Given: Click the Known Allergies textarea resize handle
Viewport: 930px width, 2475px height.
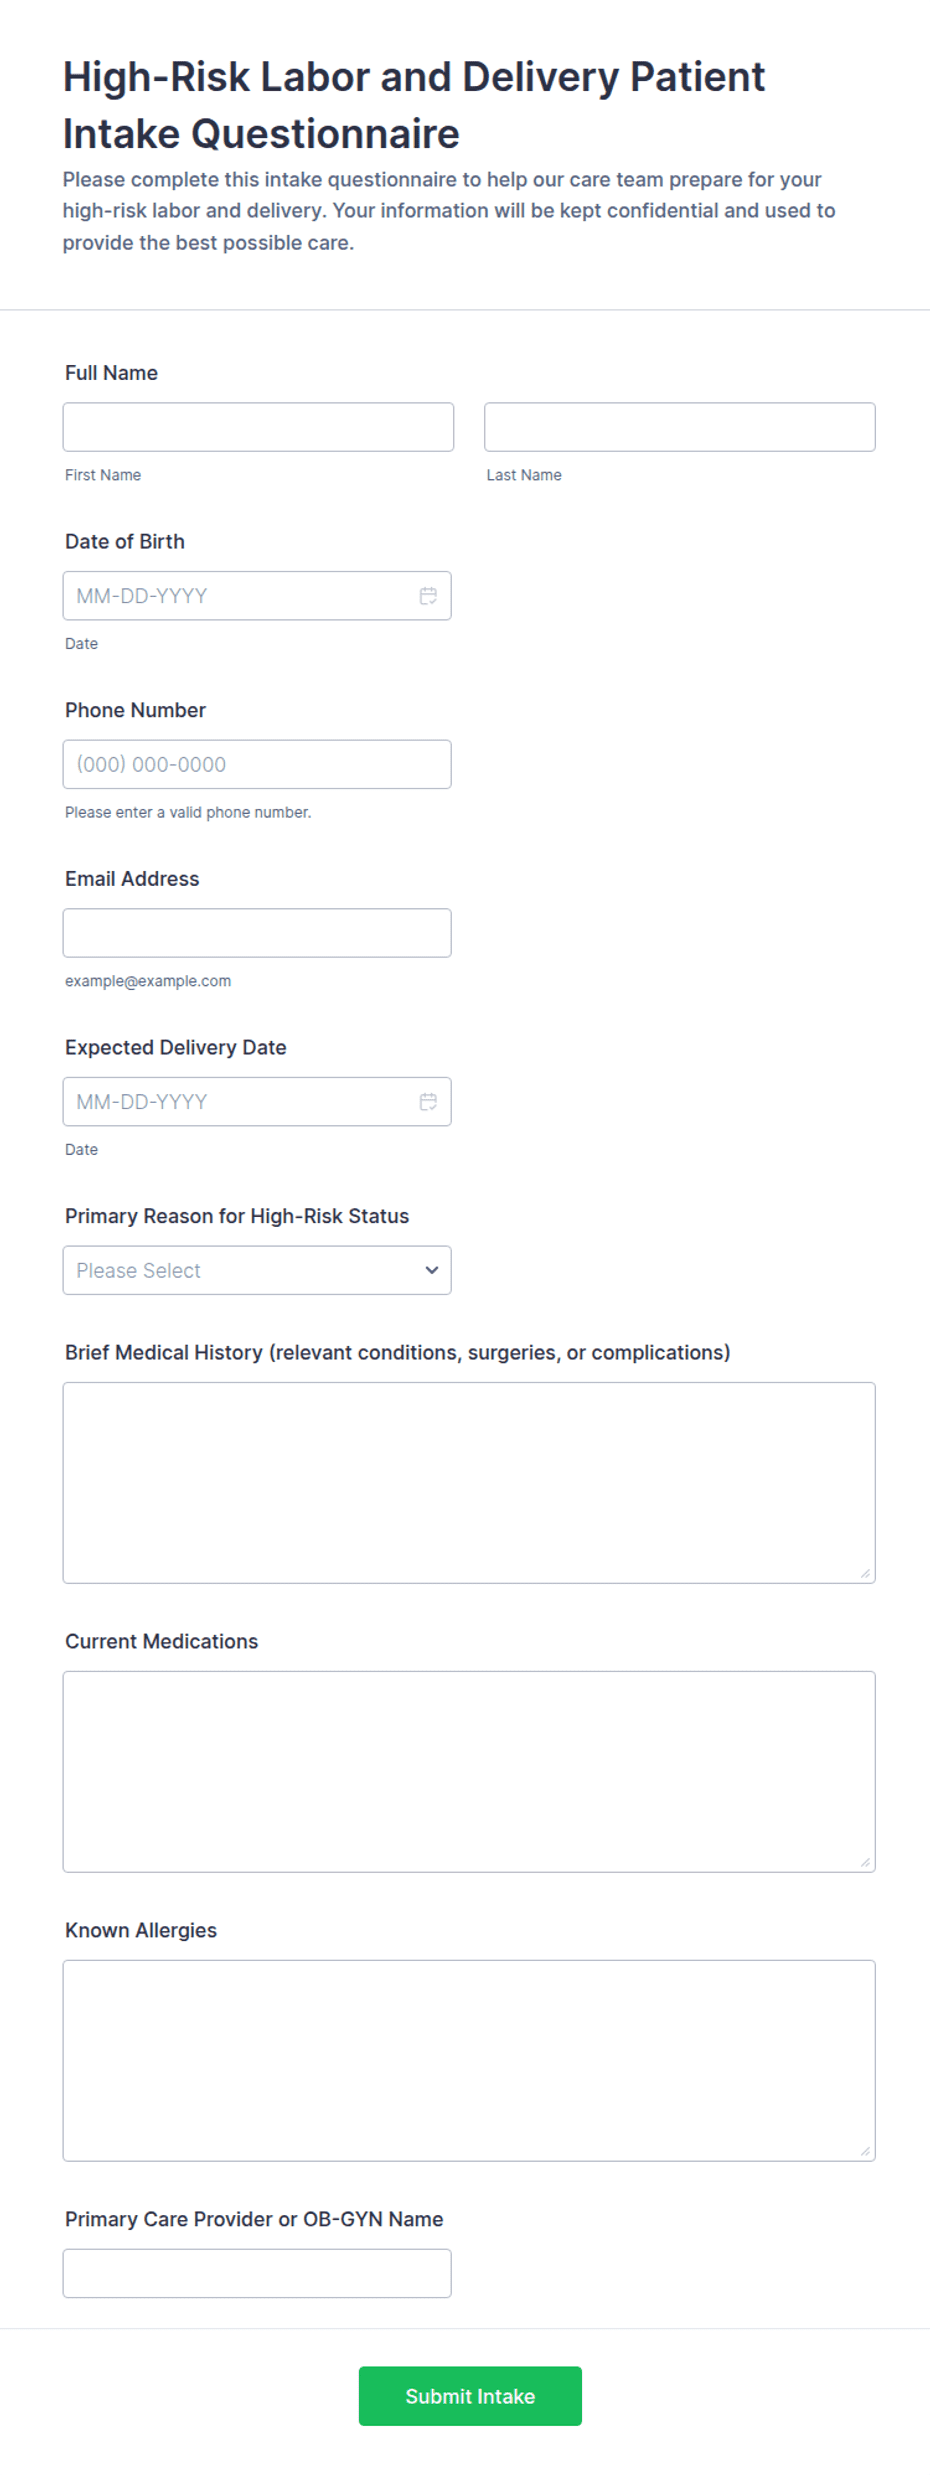Looking at the screenshot, I should point(865,2151).
